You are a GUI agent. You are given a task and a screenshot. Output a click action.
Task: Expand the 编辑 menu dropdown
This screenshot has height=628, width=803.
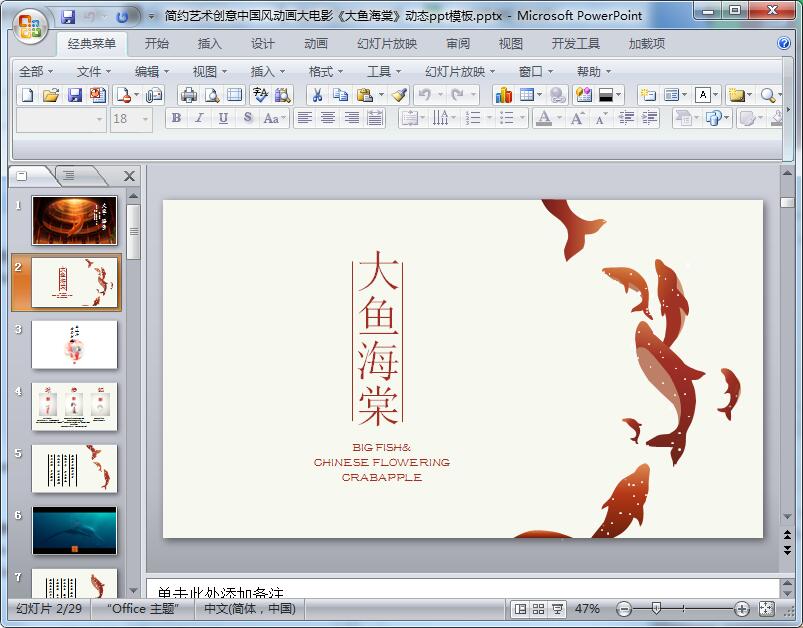(152, 72)
